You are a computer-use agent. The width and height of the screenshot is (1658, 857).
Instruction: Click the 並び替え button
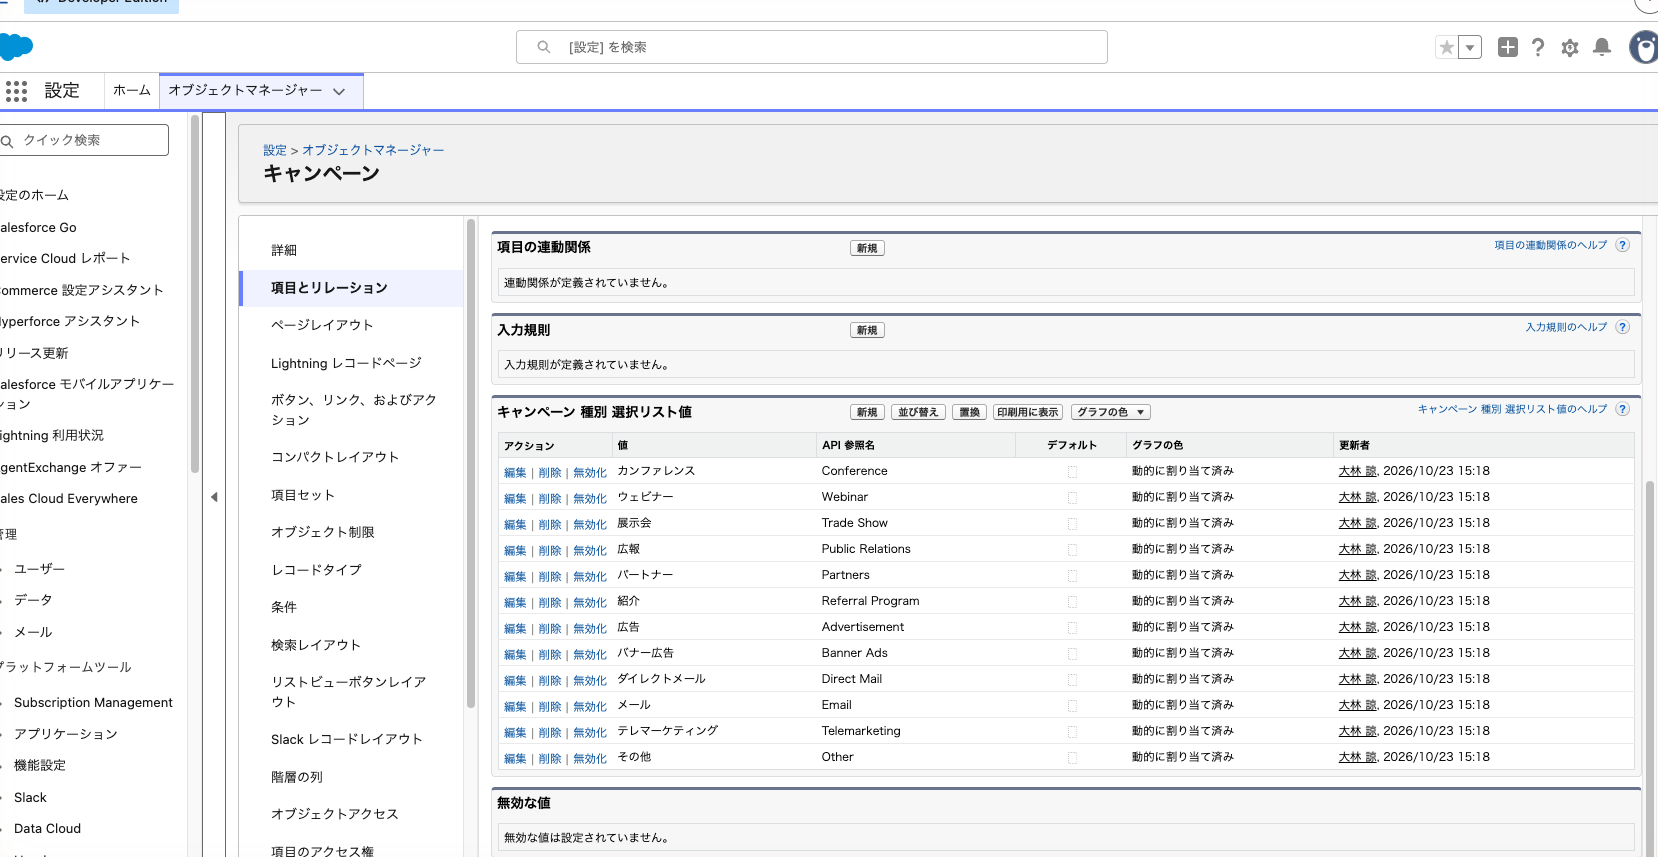point(918,412)
